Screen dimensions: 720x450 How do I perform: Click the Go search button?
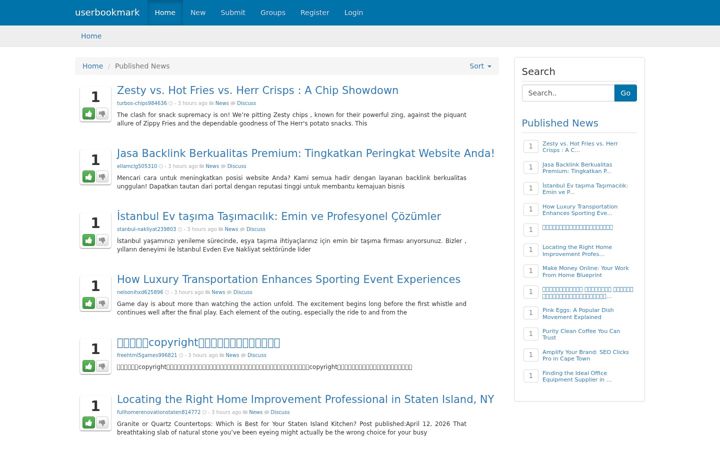coord(625,93)
